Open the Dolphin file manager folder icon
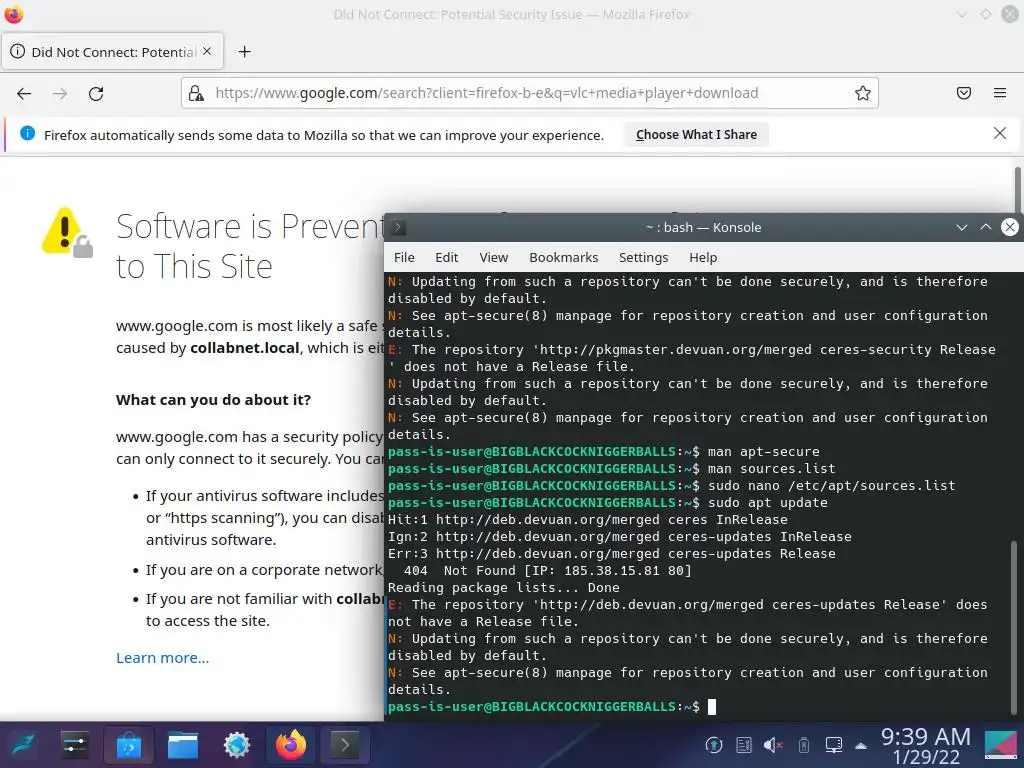This screenshot has width=1024, height=768. tap(183, 745)
